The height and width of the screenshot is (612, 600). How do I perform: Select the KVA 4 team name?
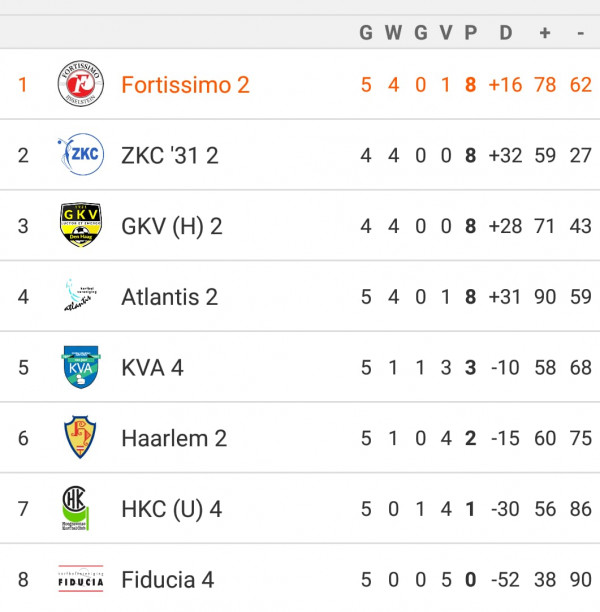152,368
